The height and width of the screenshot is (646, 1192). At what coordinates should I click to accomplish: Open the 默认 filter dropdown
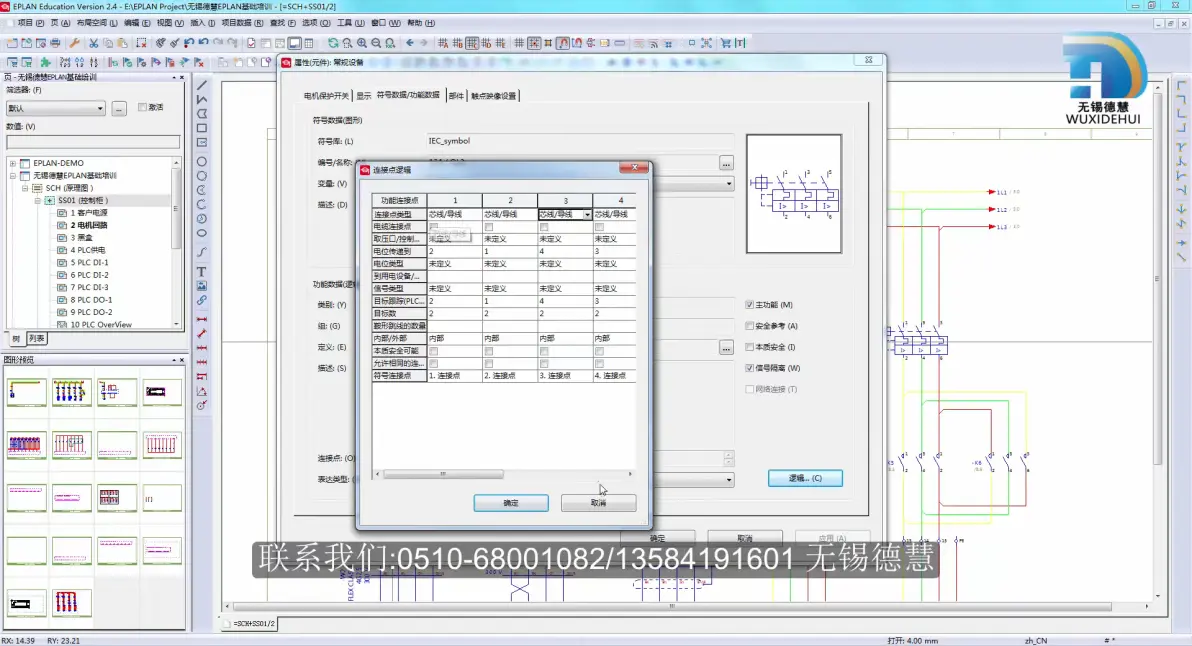coord(55,109)
